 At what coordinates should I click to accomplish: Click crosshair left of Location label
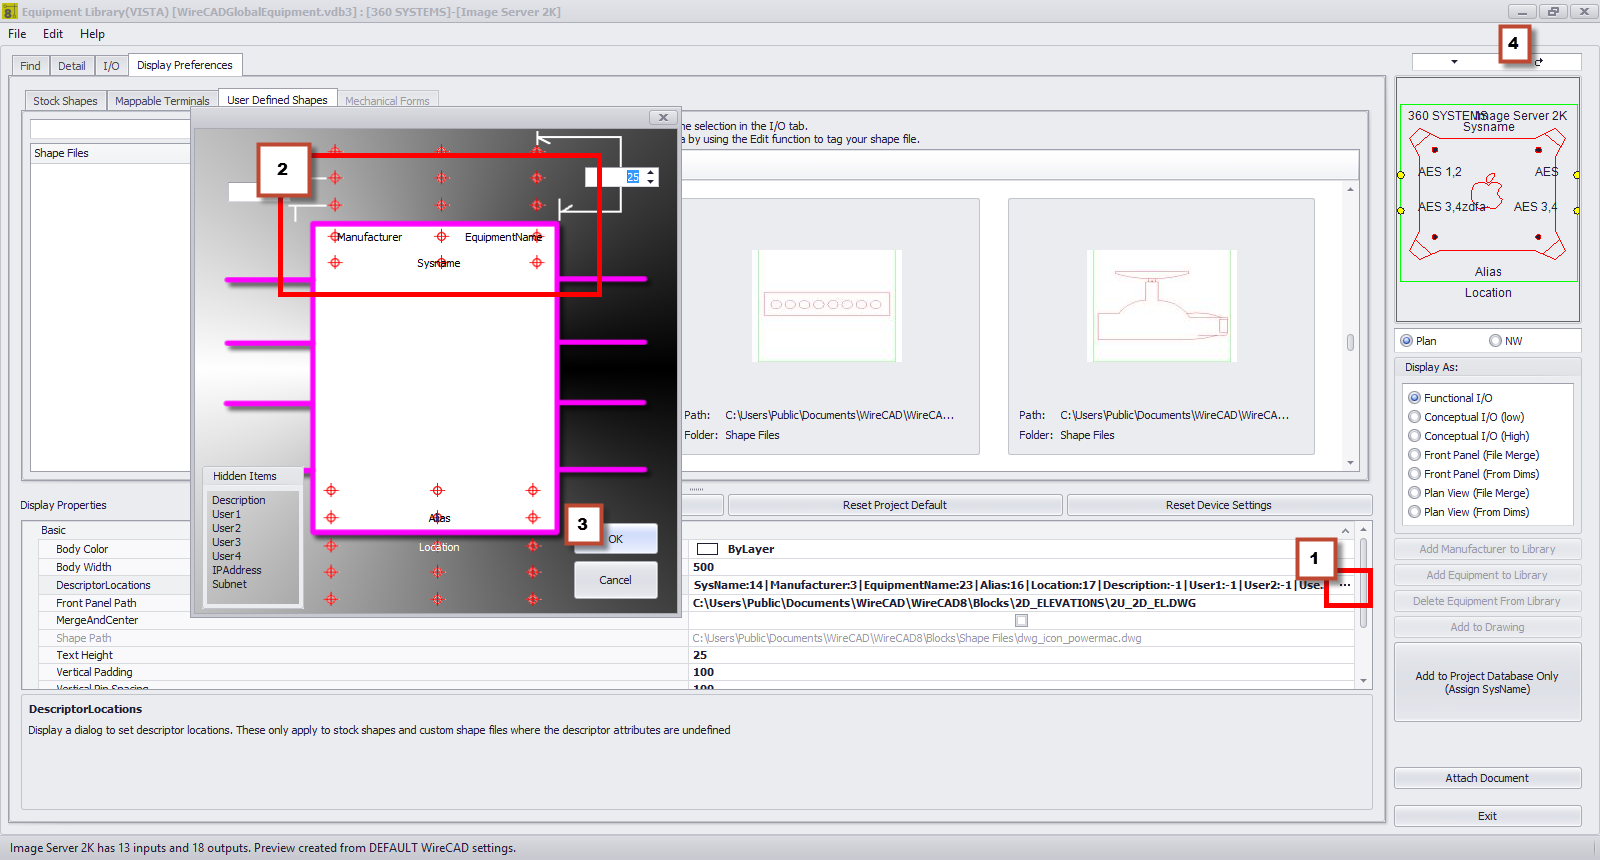click(331, 546)
